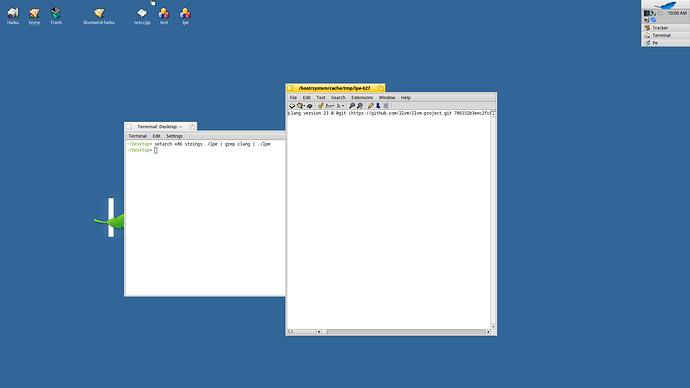Click the blue pin icon in Pe toolbar
Screen dimensions: 690x388
(378, 106)
